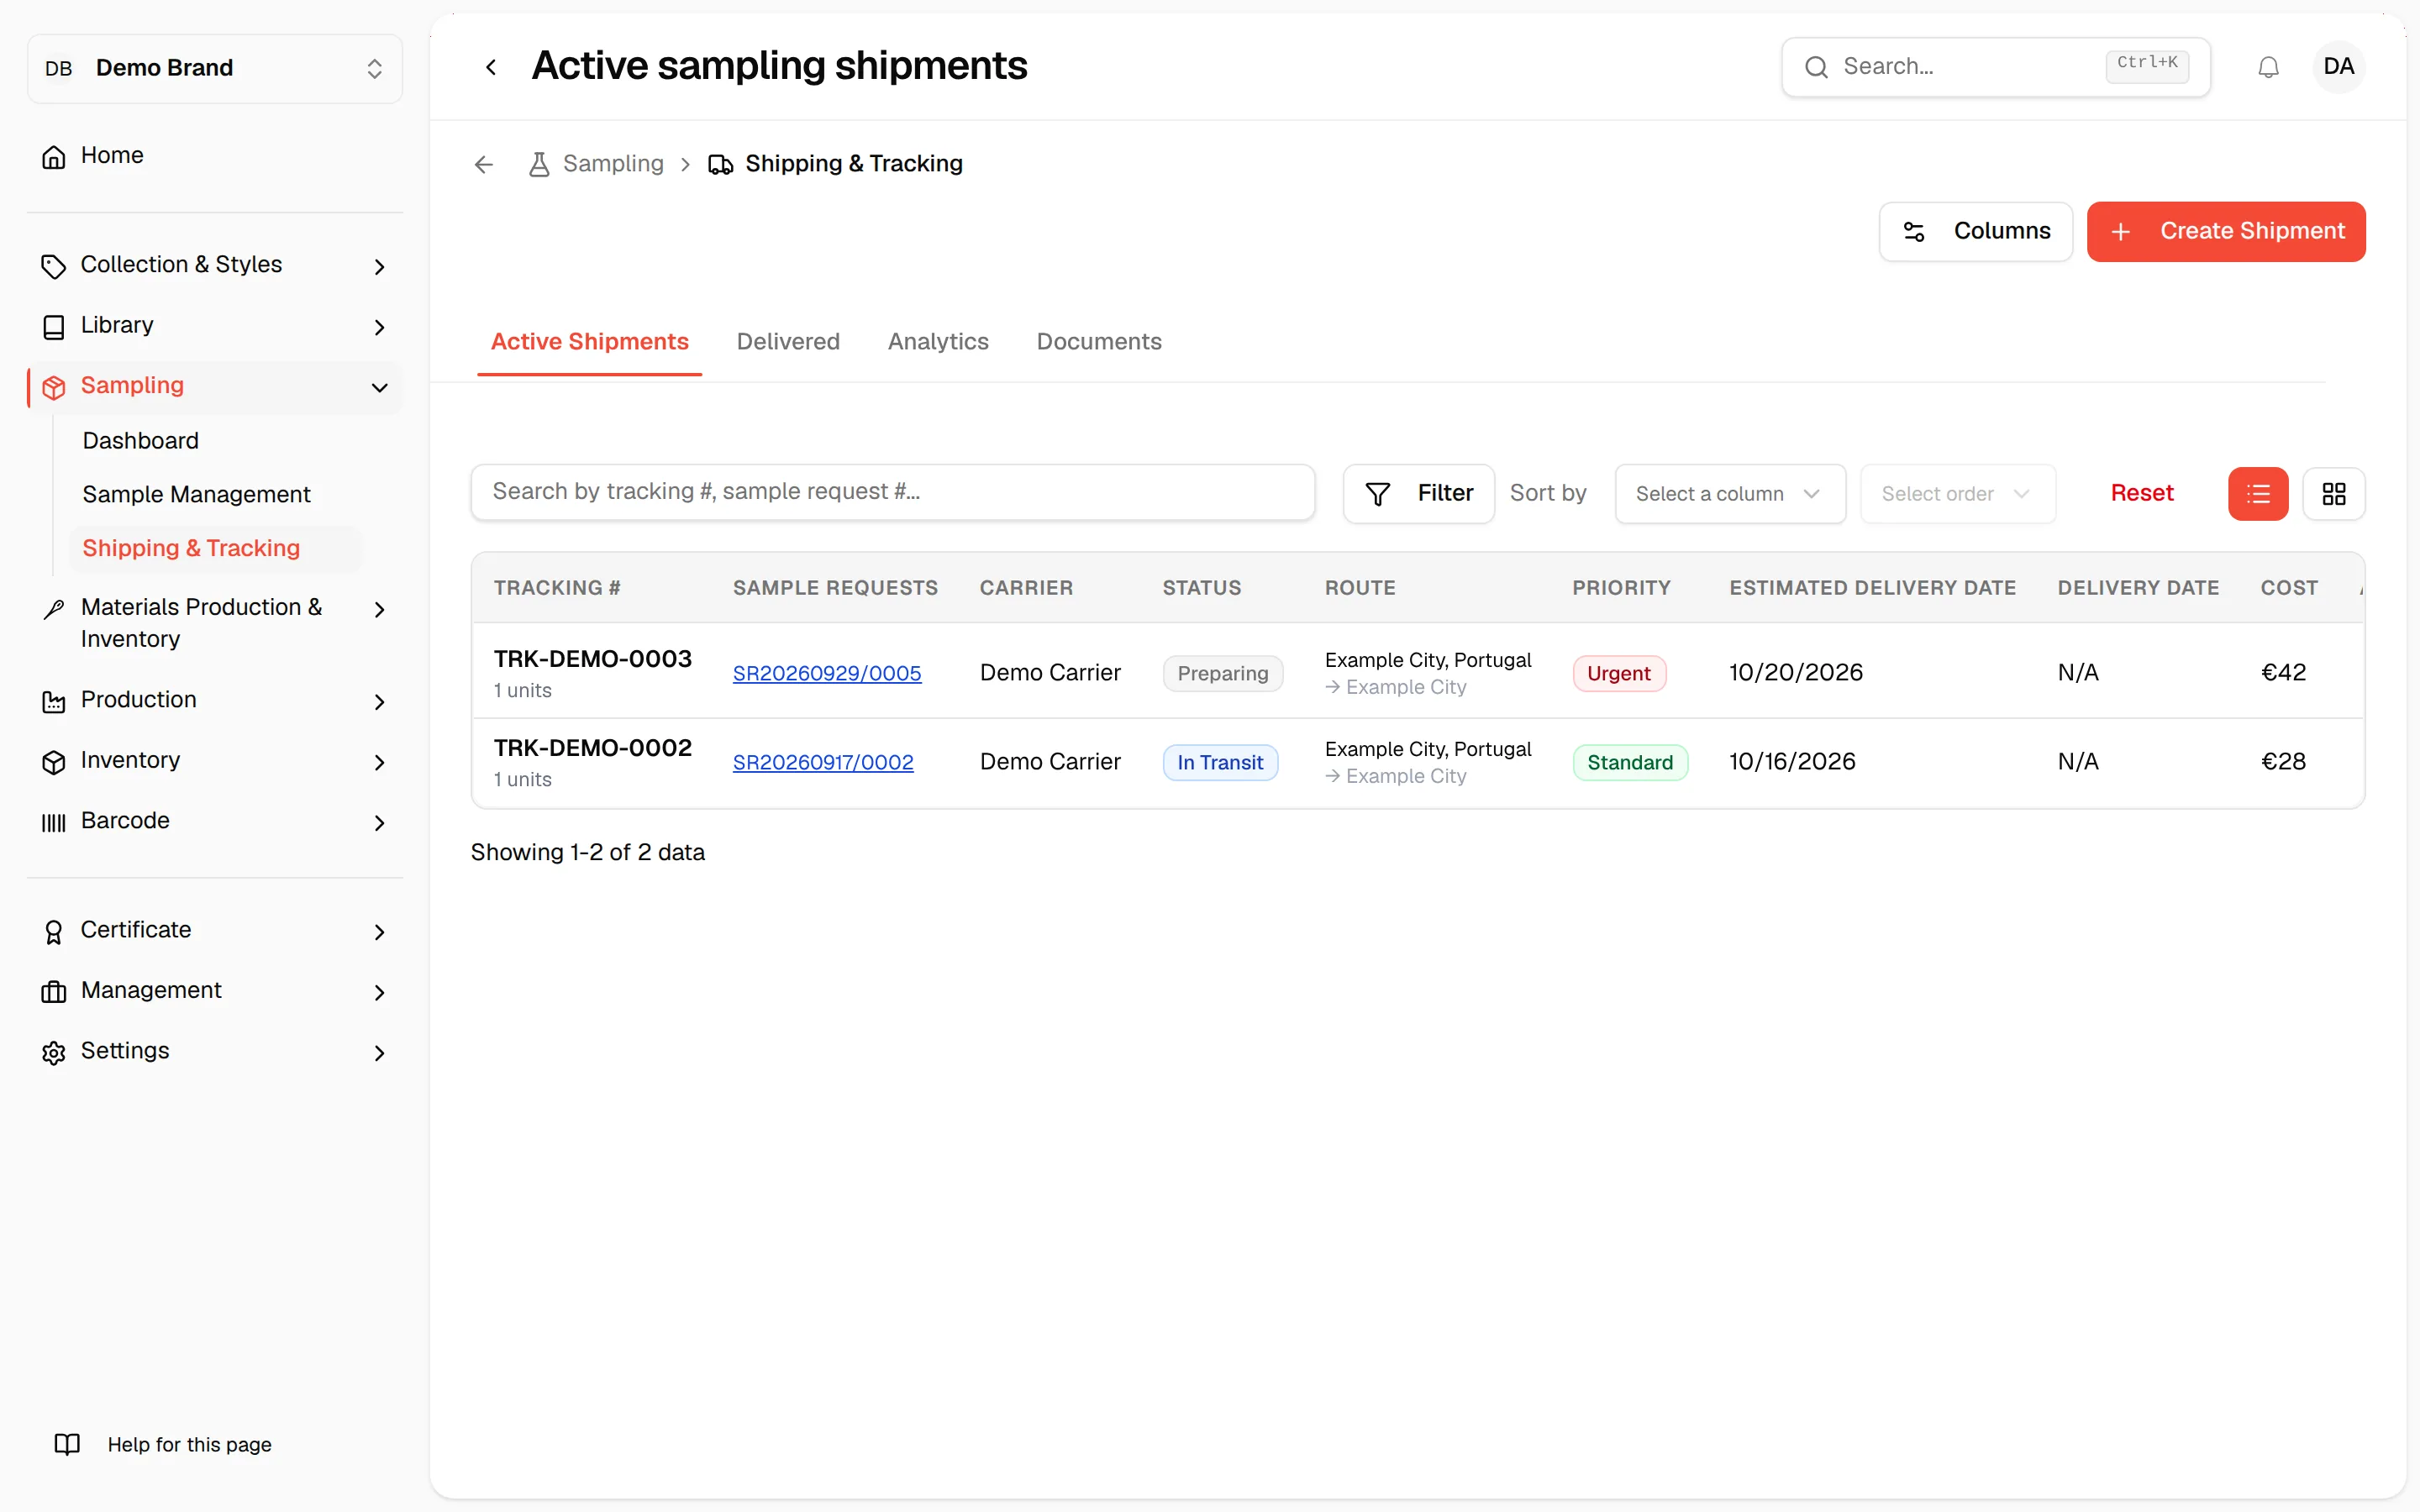
Task: Expand Collection & Styles chevron
Action: [379, 266]
